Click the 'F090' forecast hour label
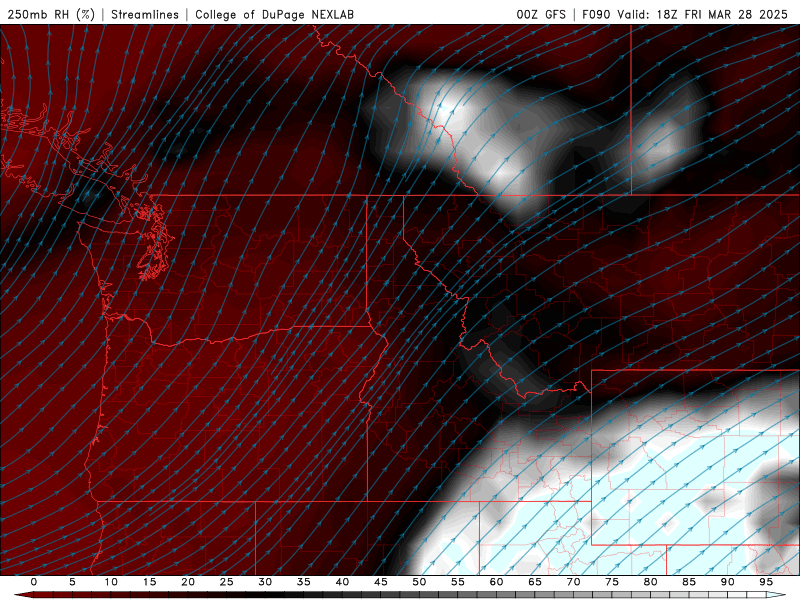Image resolution: width=800 pixels, height=600 pixels. coord(596,14)
